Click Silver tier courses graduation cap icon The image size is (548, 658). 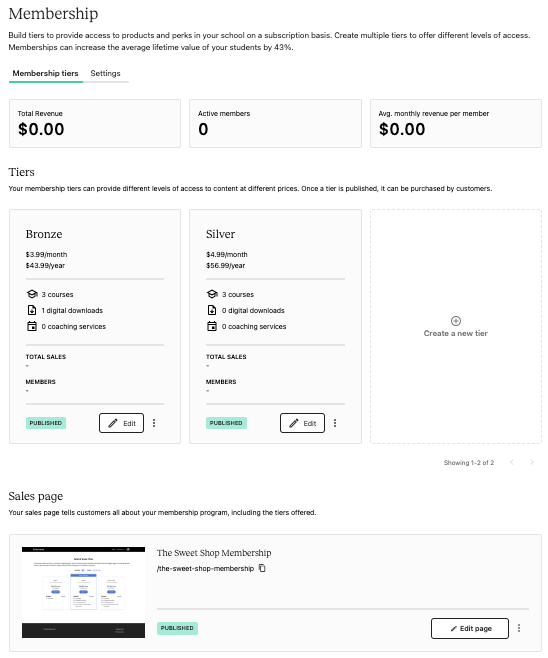pyautogui.click(x=212, y=294)
